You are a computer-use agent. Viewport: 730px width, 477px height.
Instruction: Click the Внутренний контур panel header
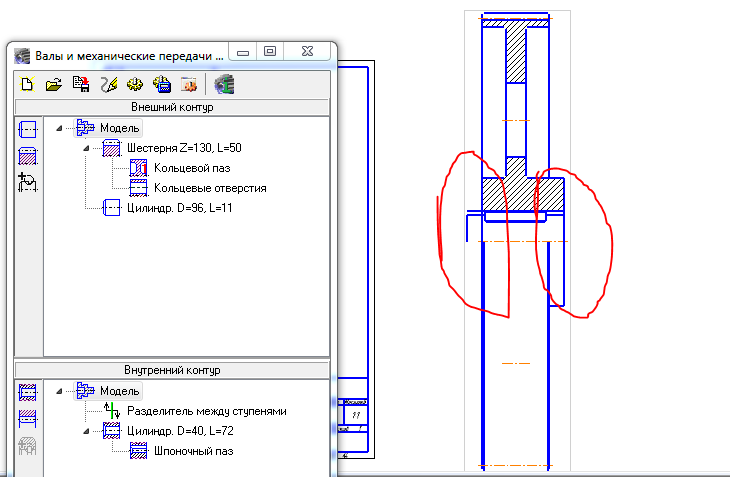click(x=172, y=370)
